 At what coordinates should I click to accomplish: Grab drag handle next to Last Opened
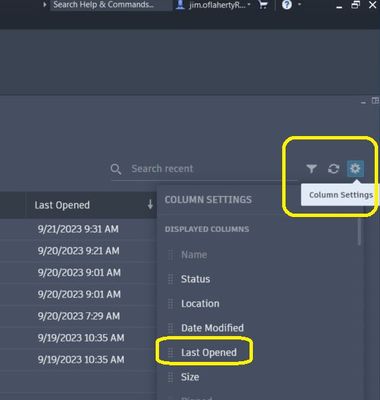171,352
